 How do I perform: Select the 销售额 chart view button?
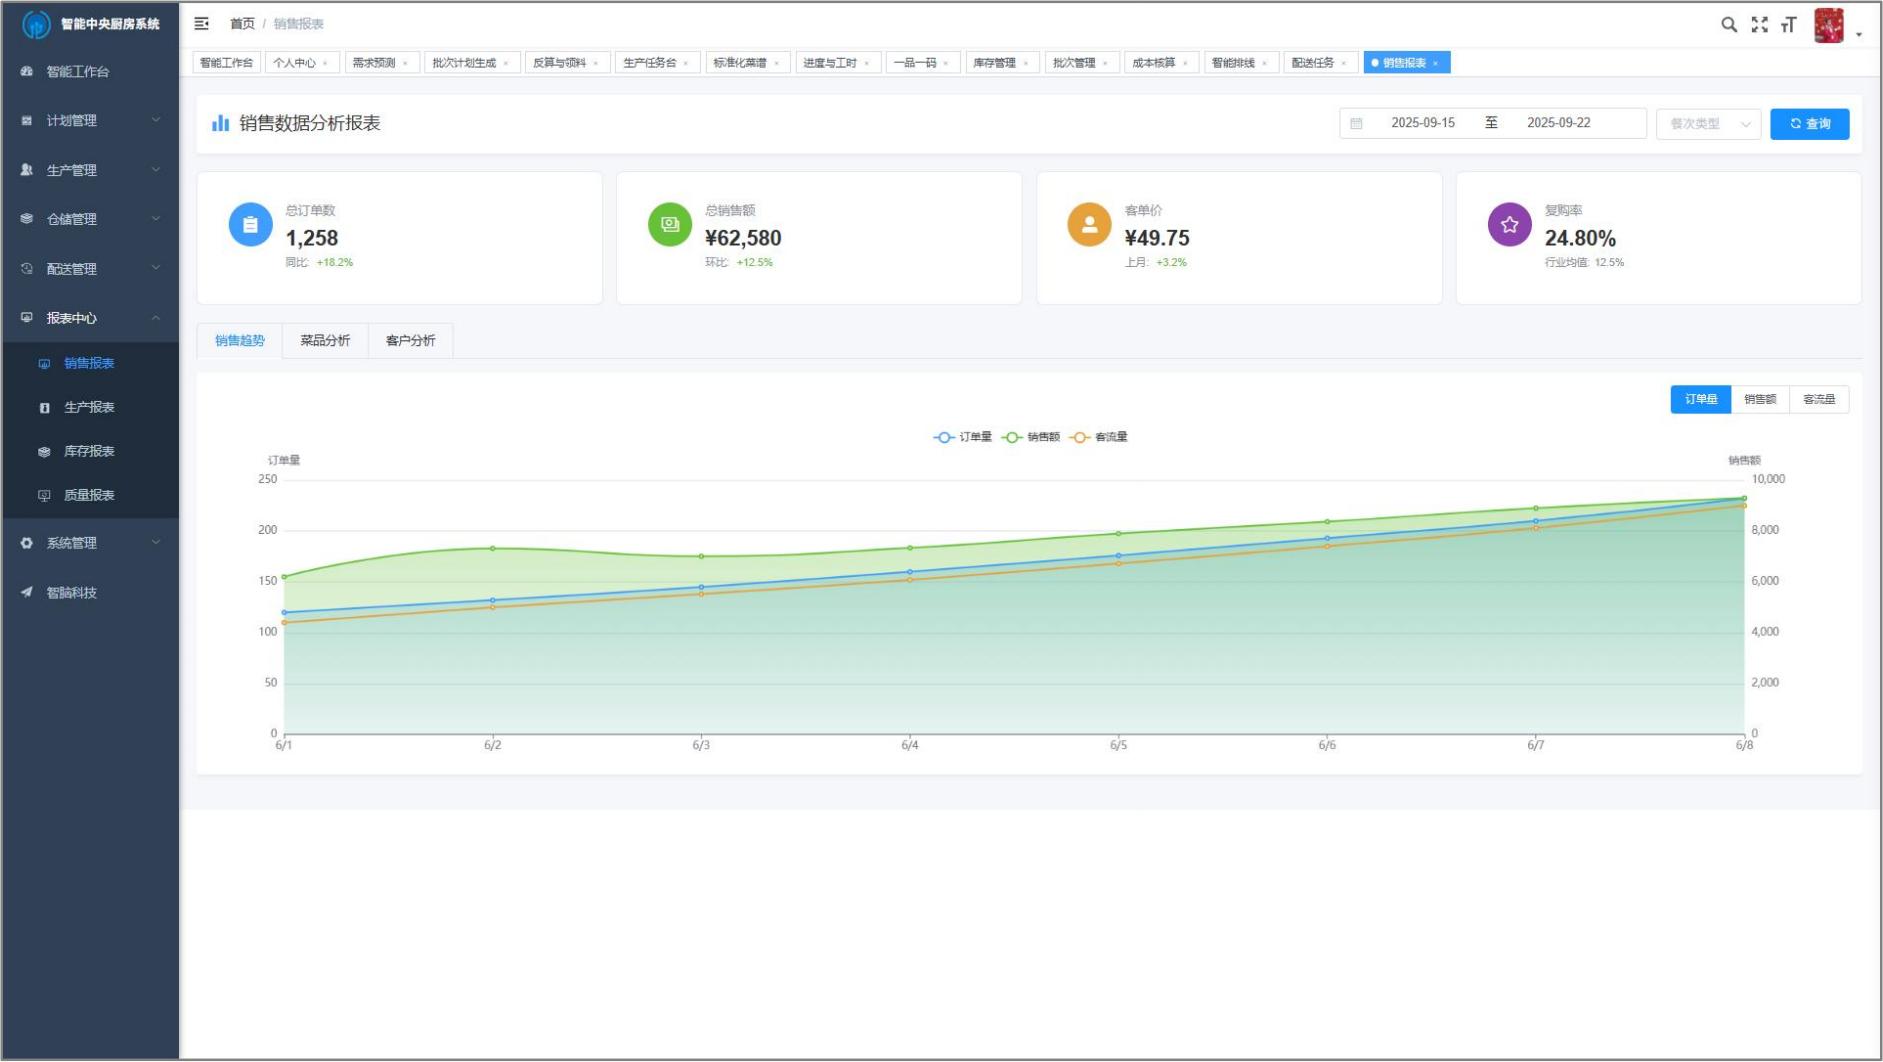tap(1760, 400)
